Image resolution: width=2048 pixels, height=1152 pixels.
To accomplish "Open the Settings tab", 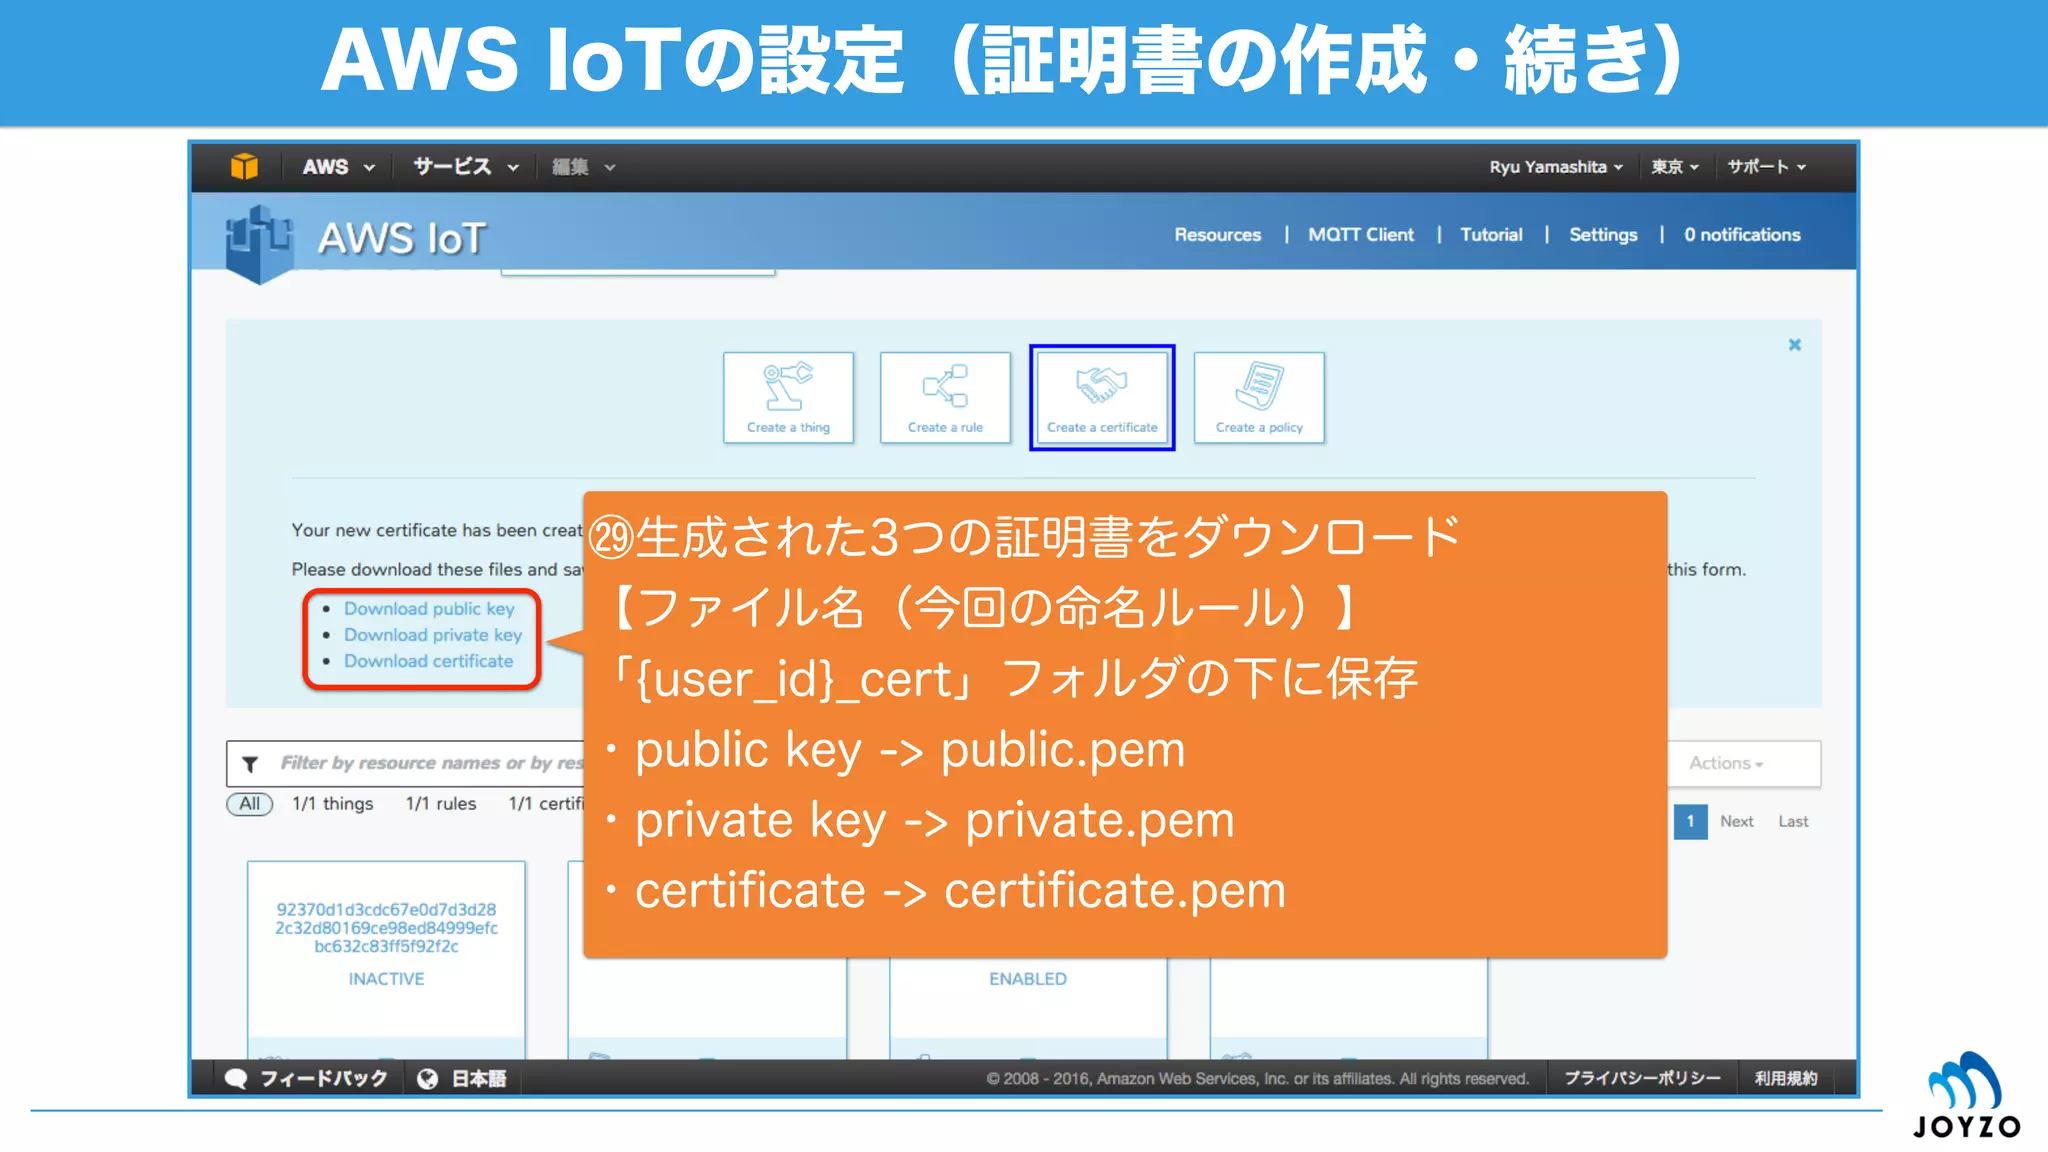I will click(x=1603, y=234).
